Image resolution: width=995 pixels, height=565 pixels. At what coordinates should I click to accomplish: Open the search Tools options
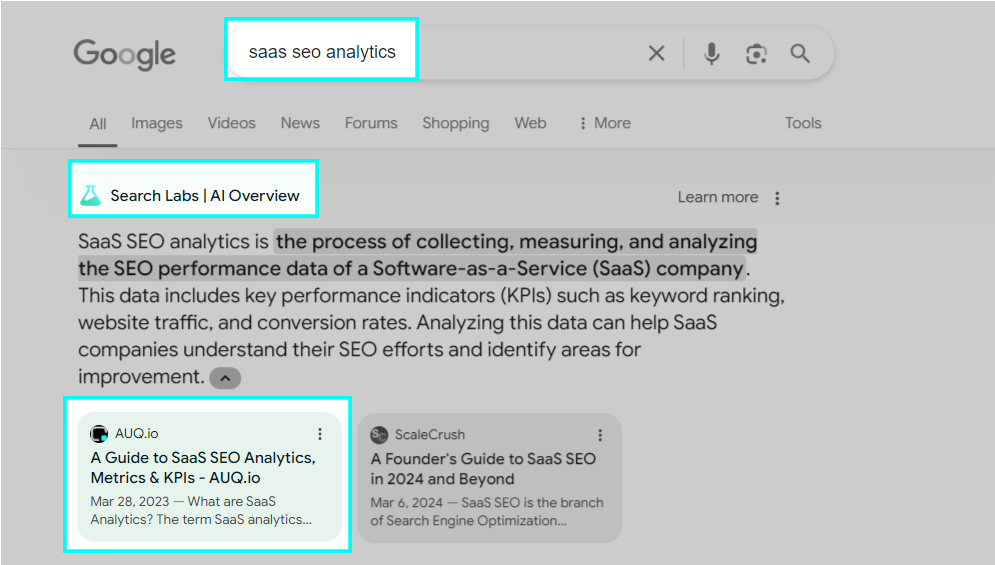click(x=803, y=123)
